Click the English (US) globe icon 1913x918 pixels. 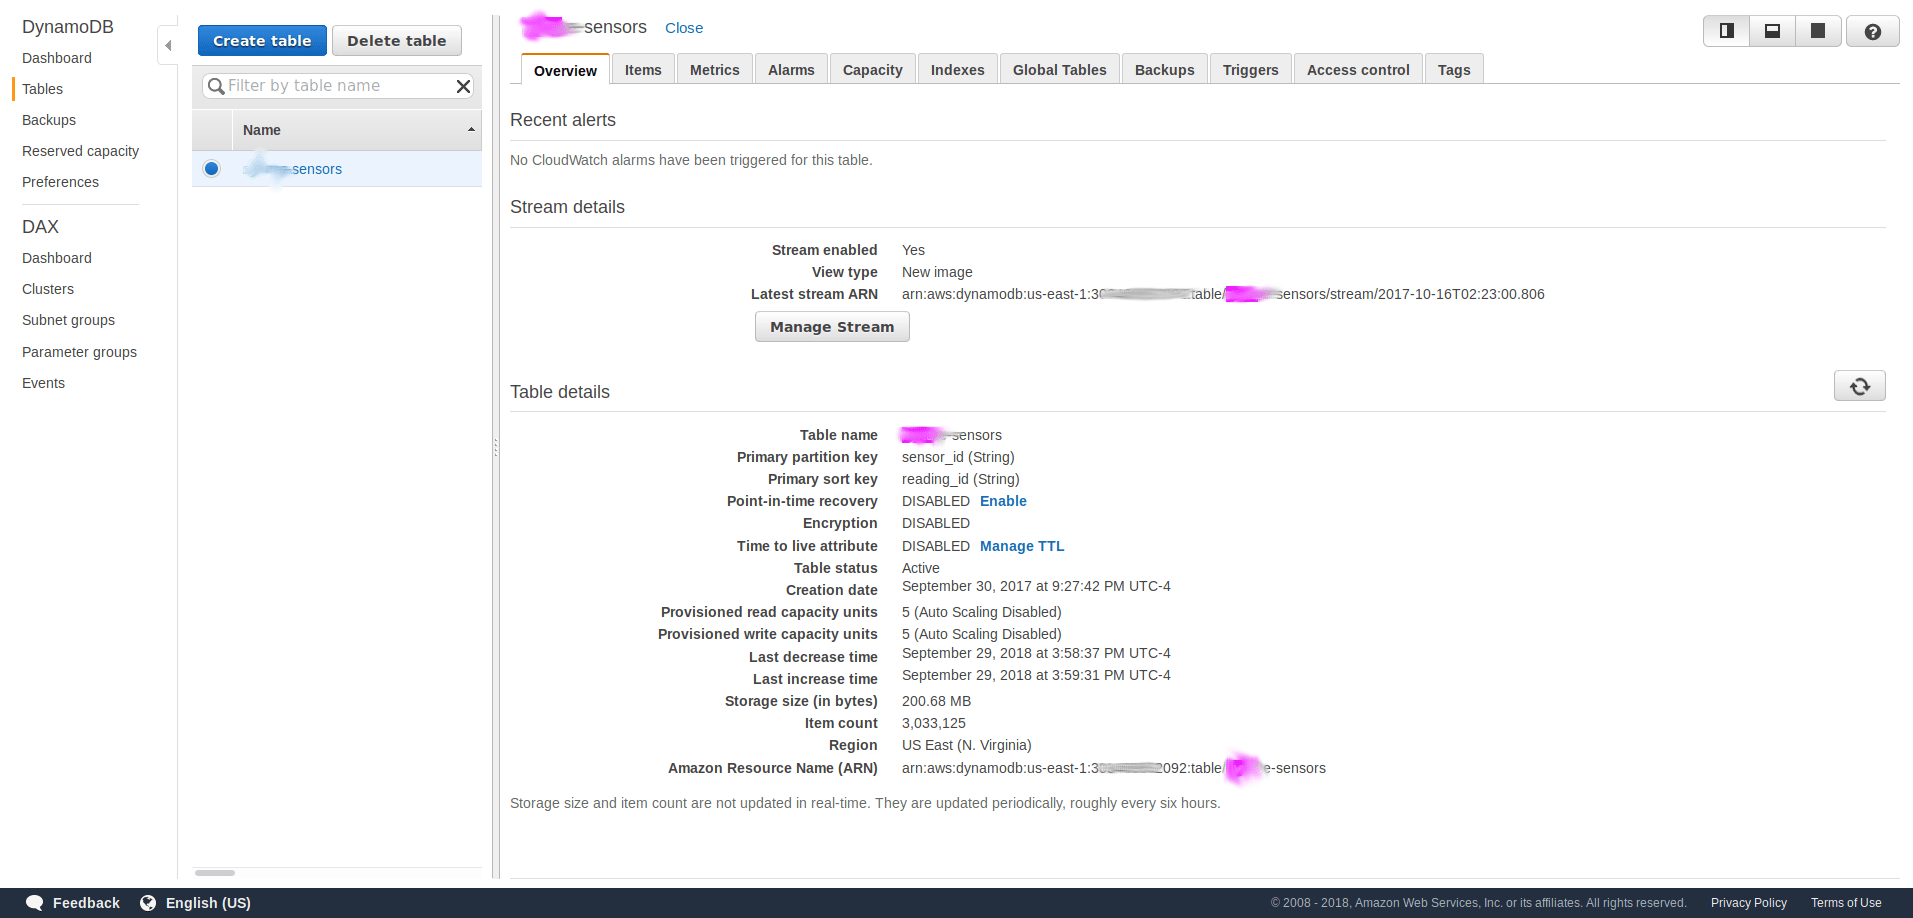click(148, 902)
